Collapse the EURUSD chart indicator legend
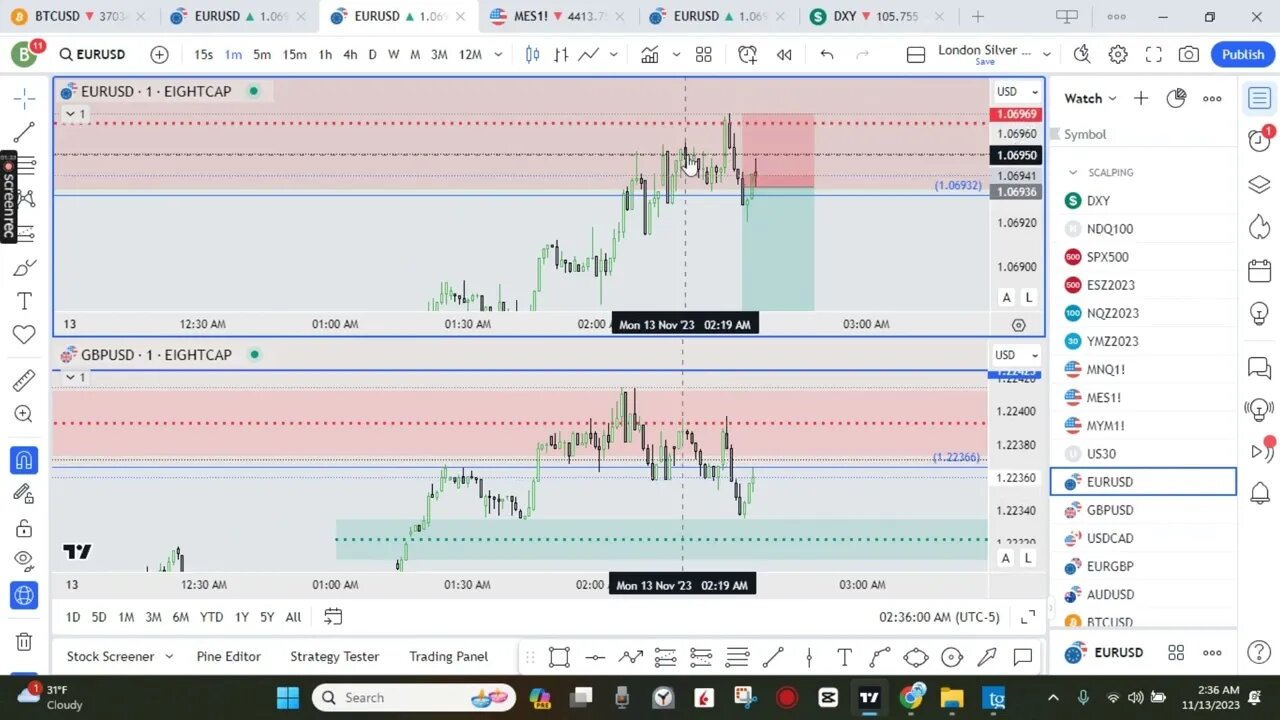 pos(75,114)
